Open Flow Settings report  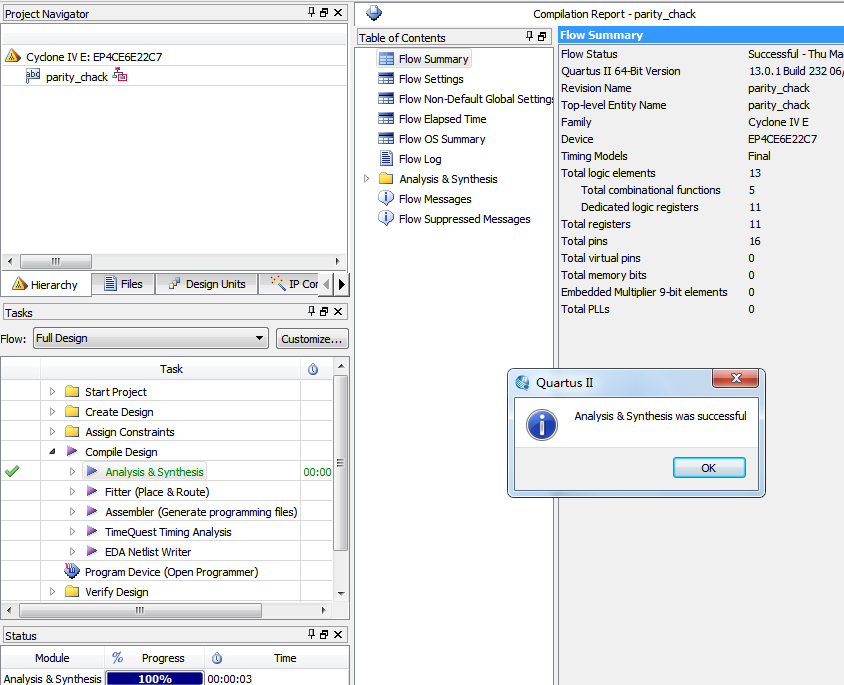point(431,79)
